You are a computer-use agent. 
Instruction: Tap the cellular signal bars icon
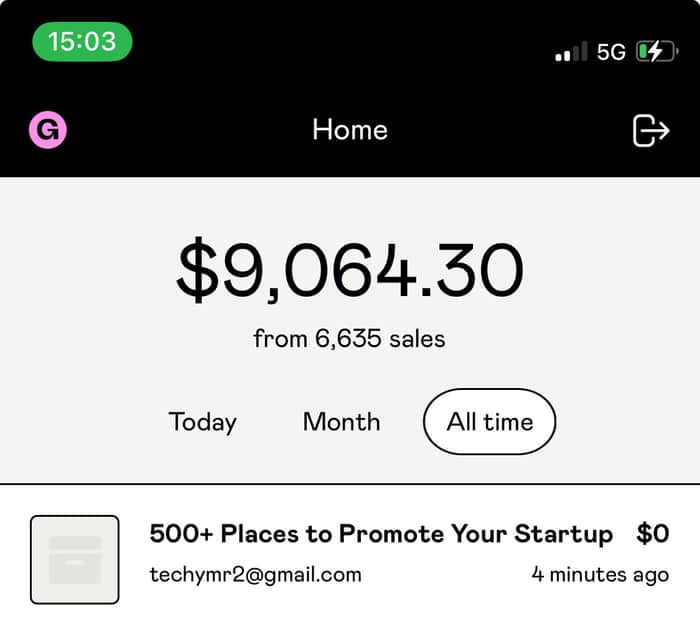[x=571, y=52]
